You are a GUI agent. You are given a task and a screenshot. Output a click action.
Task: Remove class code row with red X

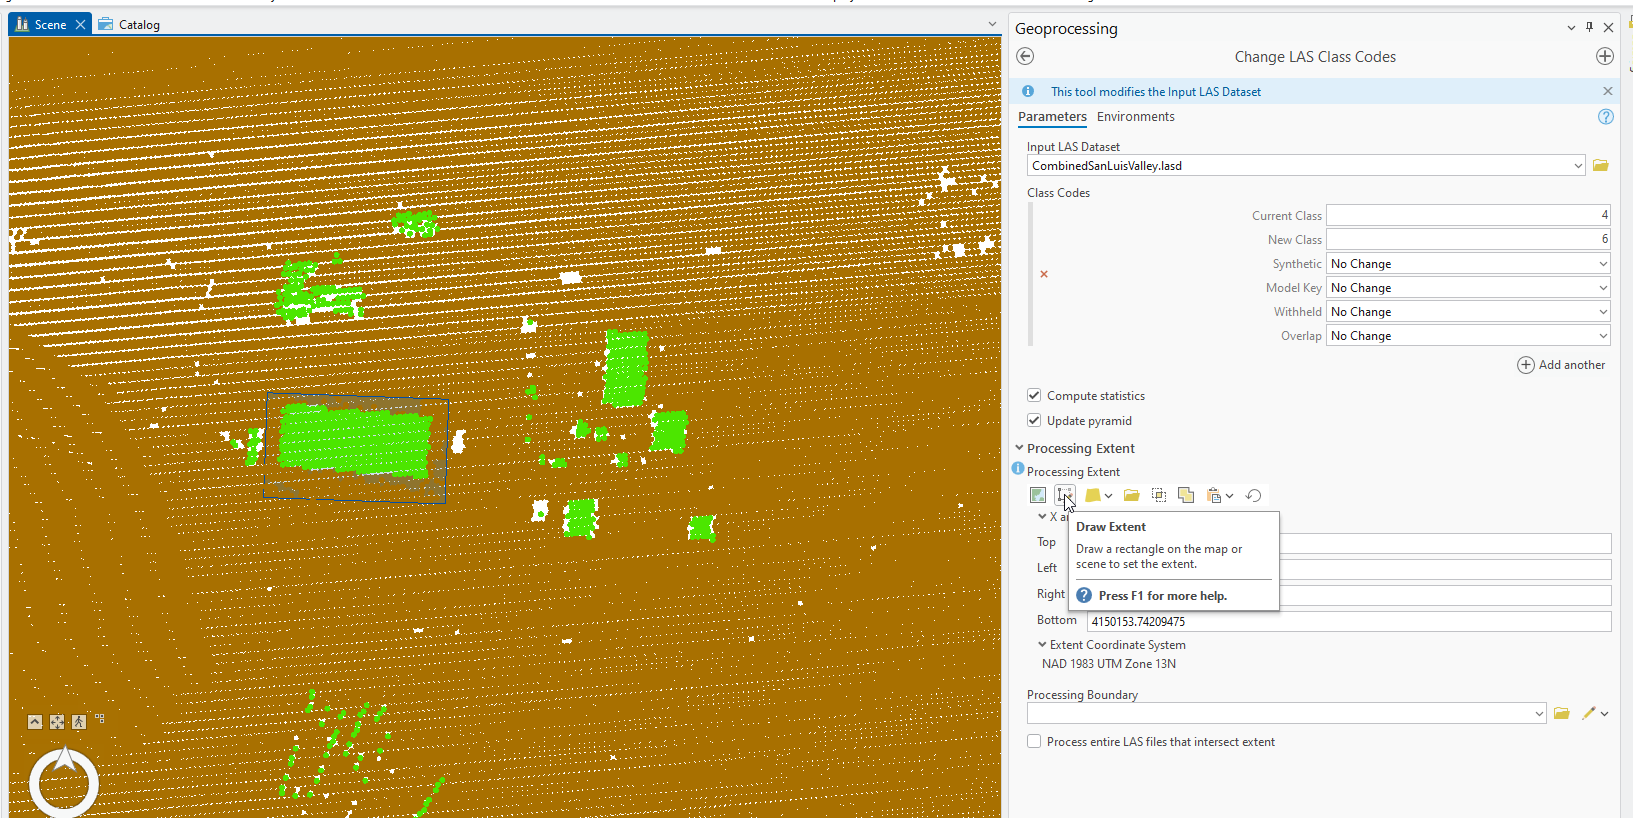click(x=1044, y=274)
